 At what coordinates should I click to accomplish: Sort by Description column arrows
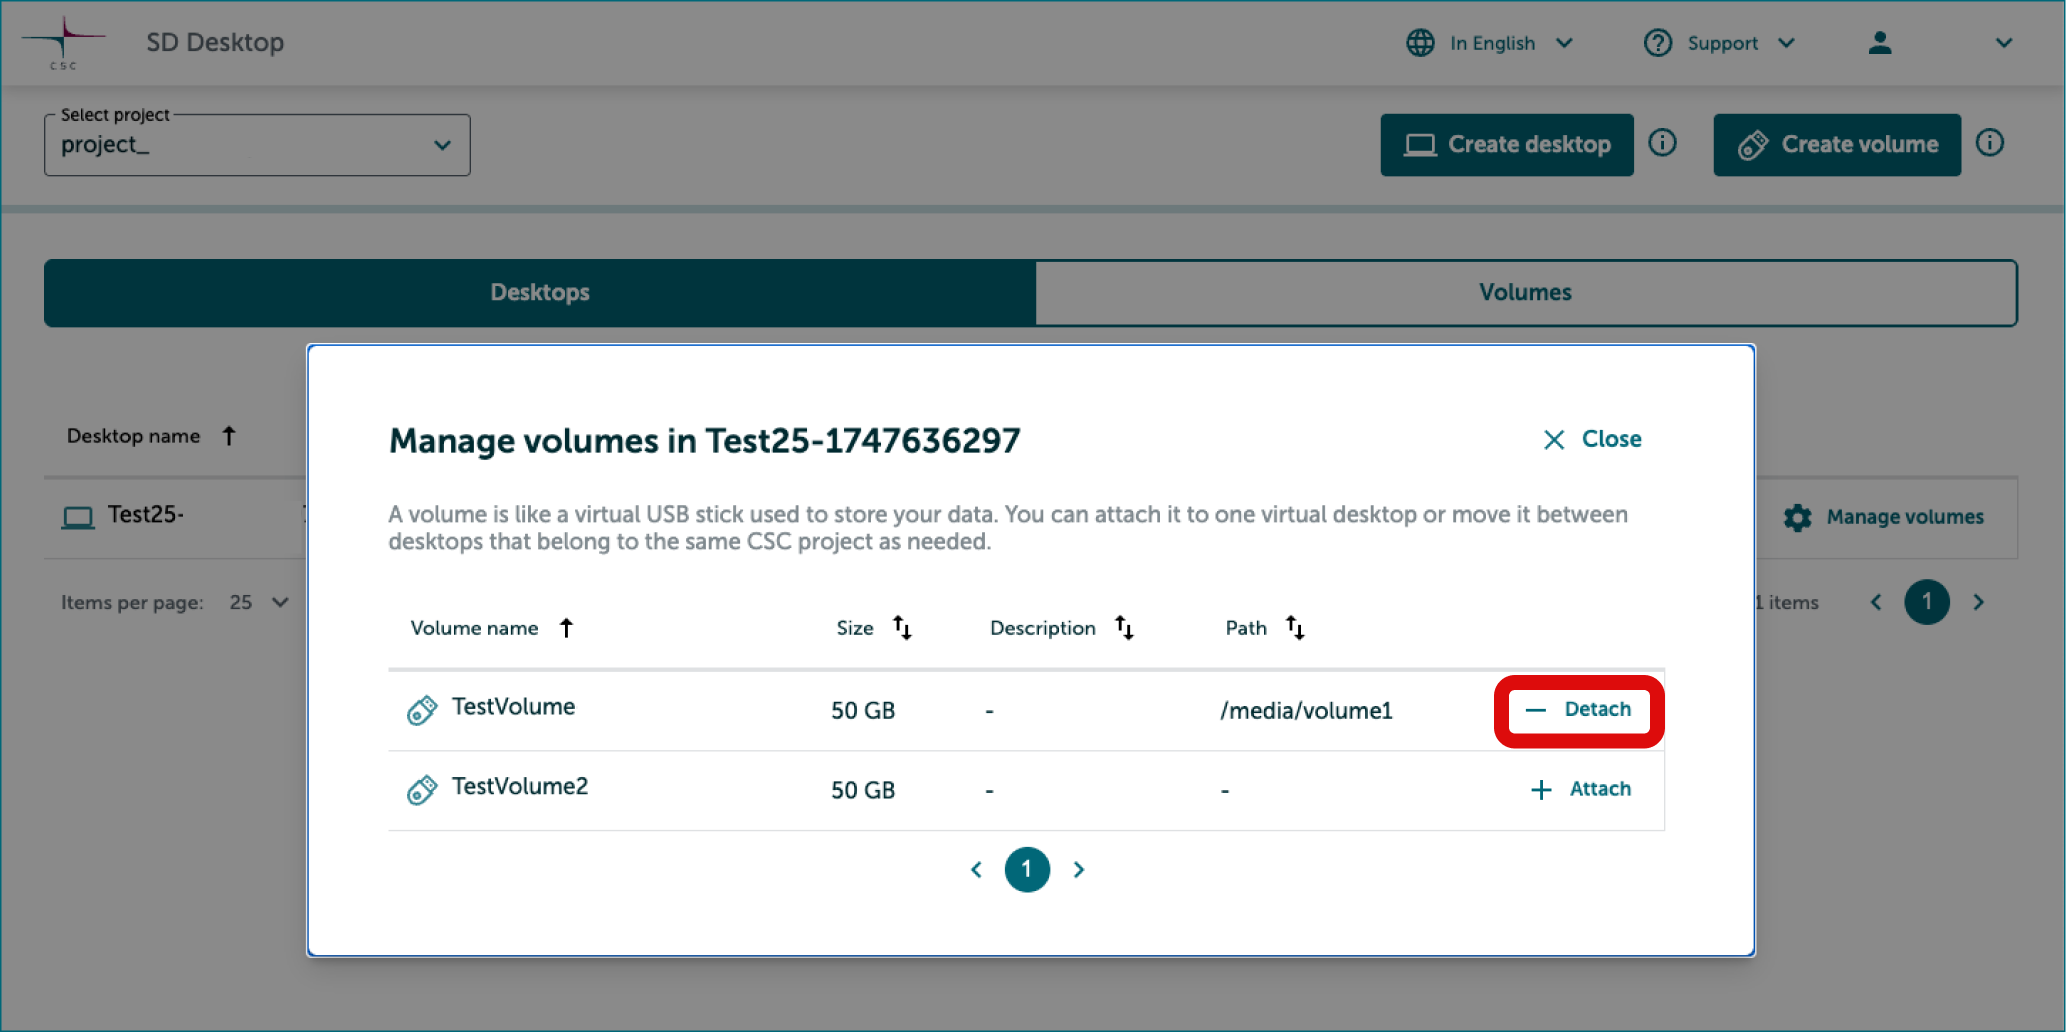[x=1124, y=628]
